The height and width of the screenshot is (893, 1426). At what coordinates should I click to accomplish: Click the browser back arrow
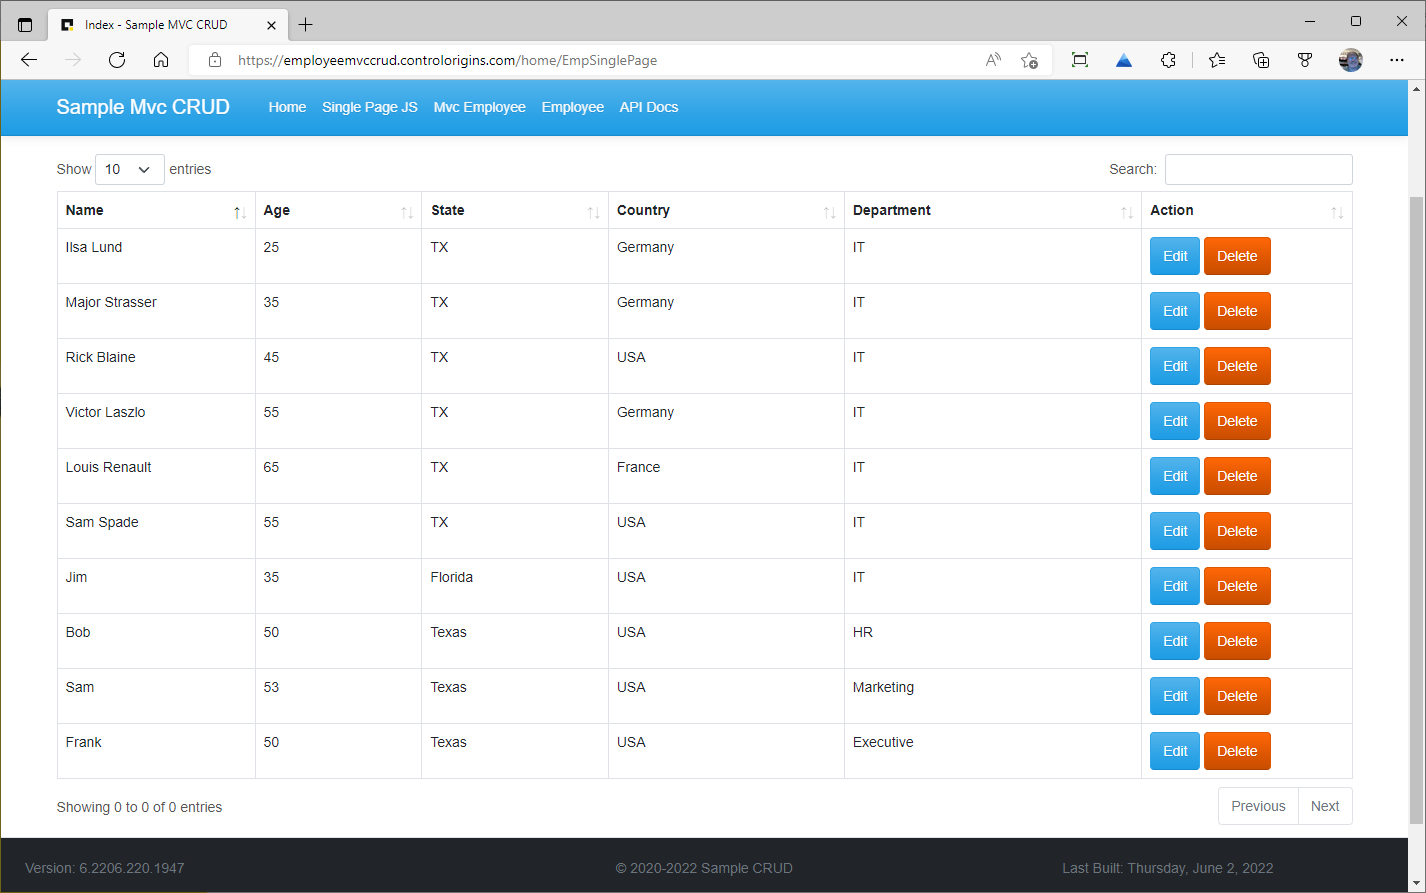pyautogui.click(x=28, y=59)
